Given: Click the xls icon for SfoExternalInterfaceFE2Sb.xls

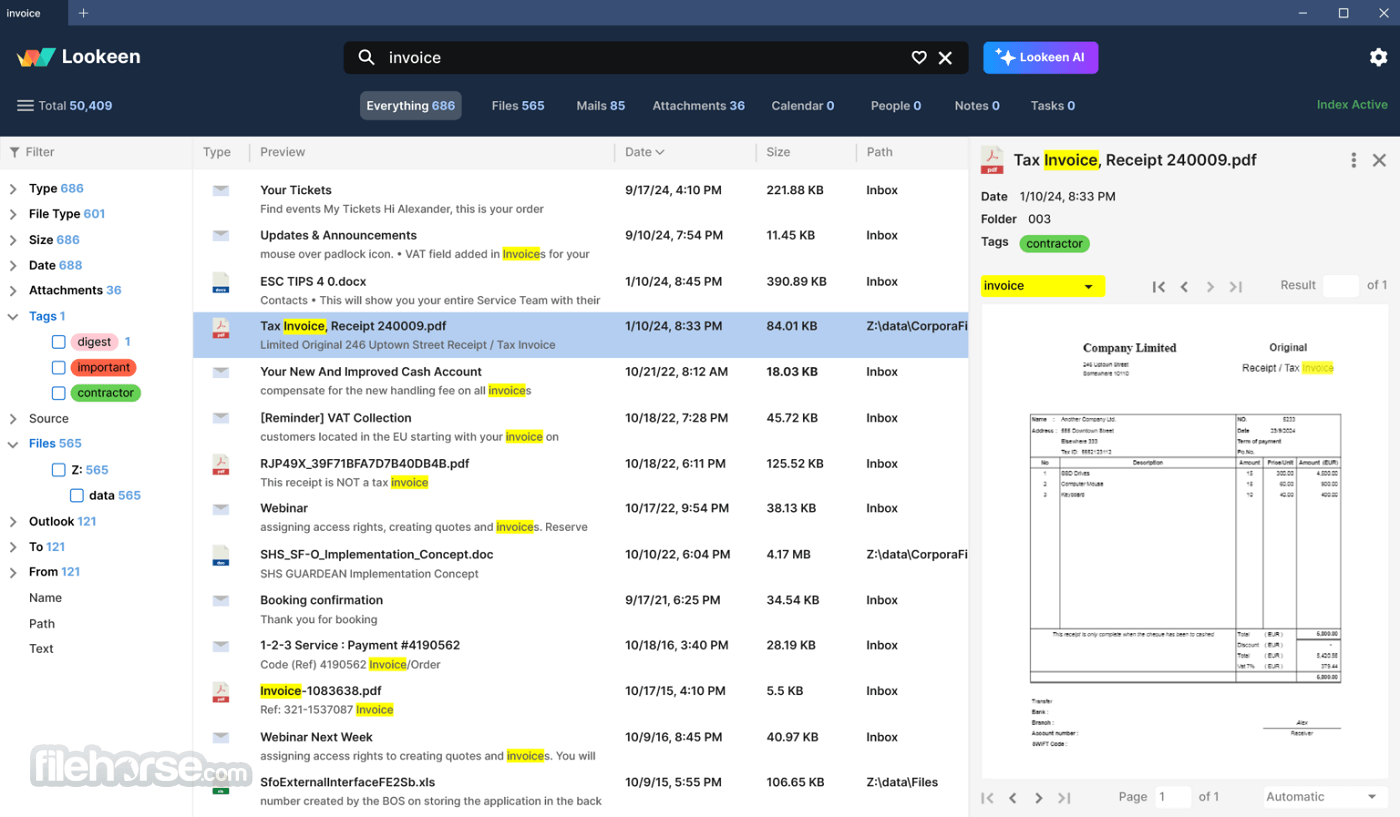Looking at the screenshot, I should click(x=221, y=783).
